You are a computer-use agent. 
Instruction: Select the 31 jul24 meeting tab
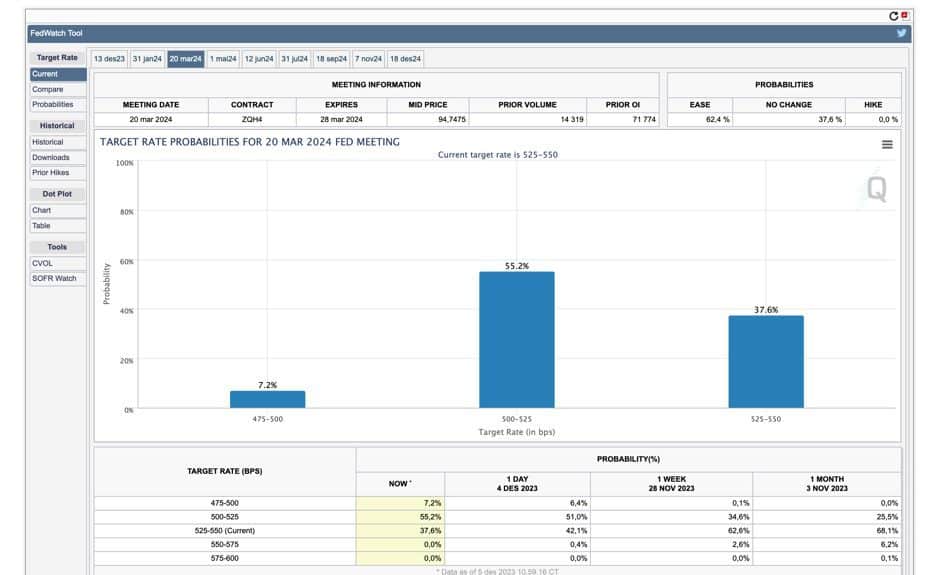click(x=295, y=59)
